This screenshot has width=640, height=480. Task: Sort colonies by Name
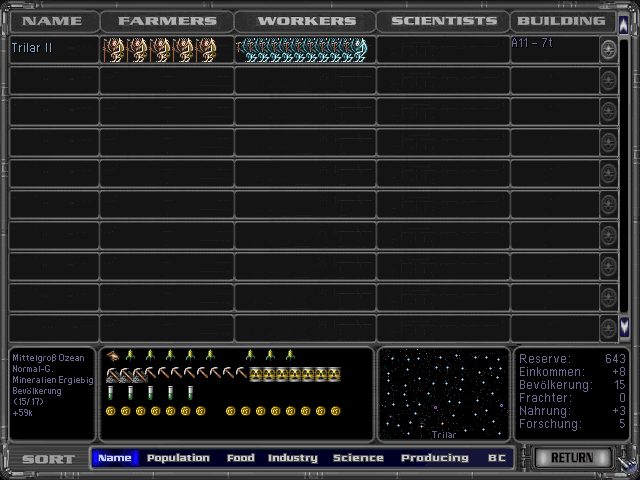(x=115, y=458)
